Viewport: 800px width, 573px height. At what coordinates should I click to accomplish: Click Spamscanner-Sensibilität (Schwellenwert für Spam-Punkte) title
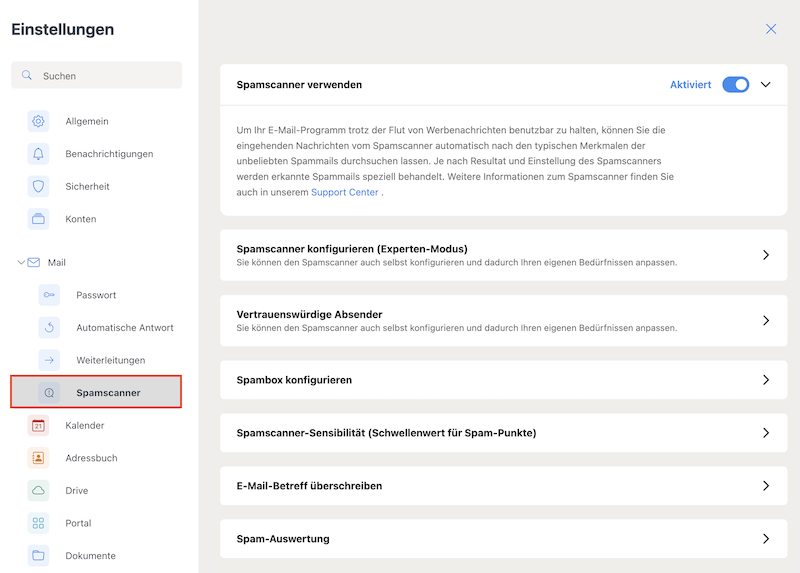(x=386, y=433)
